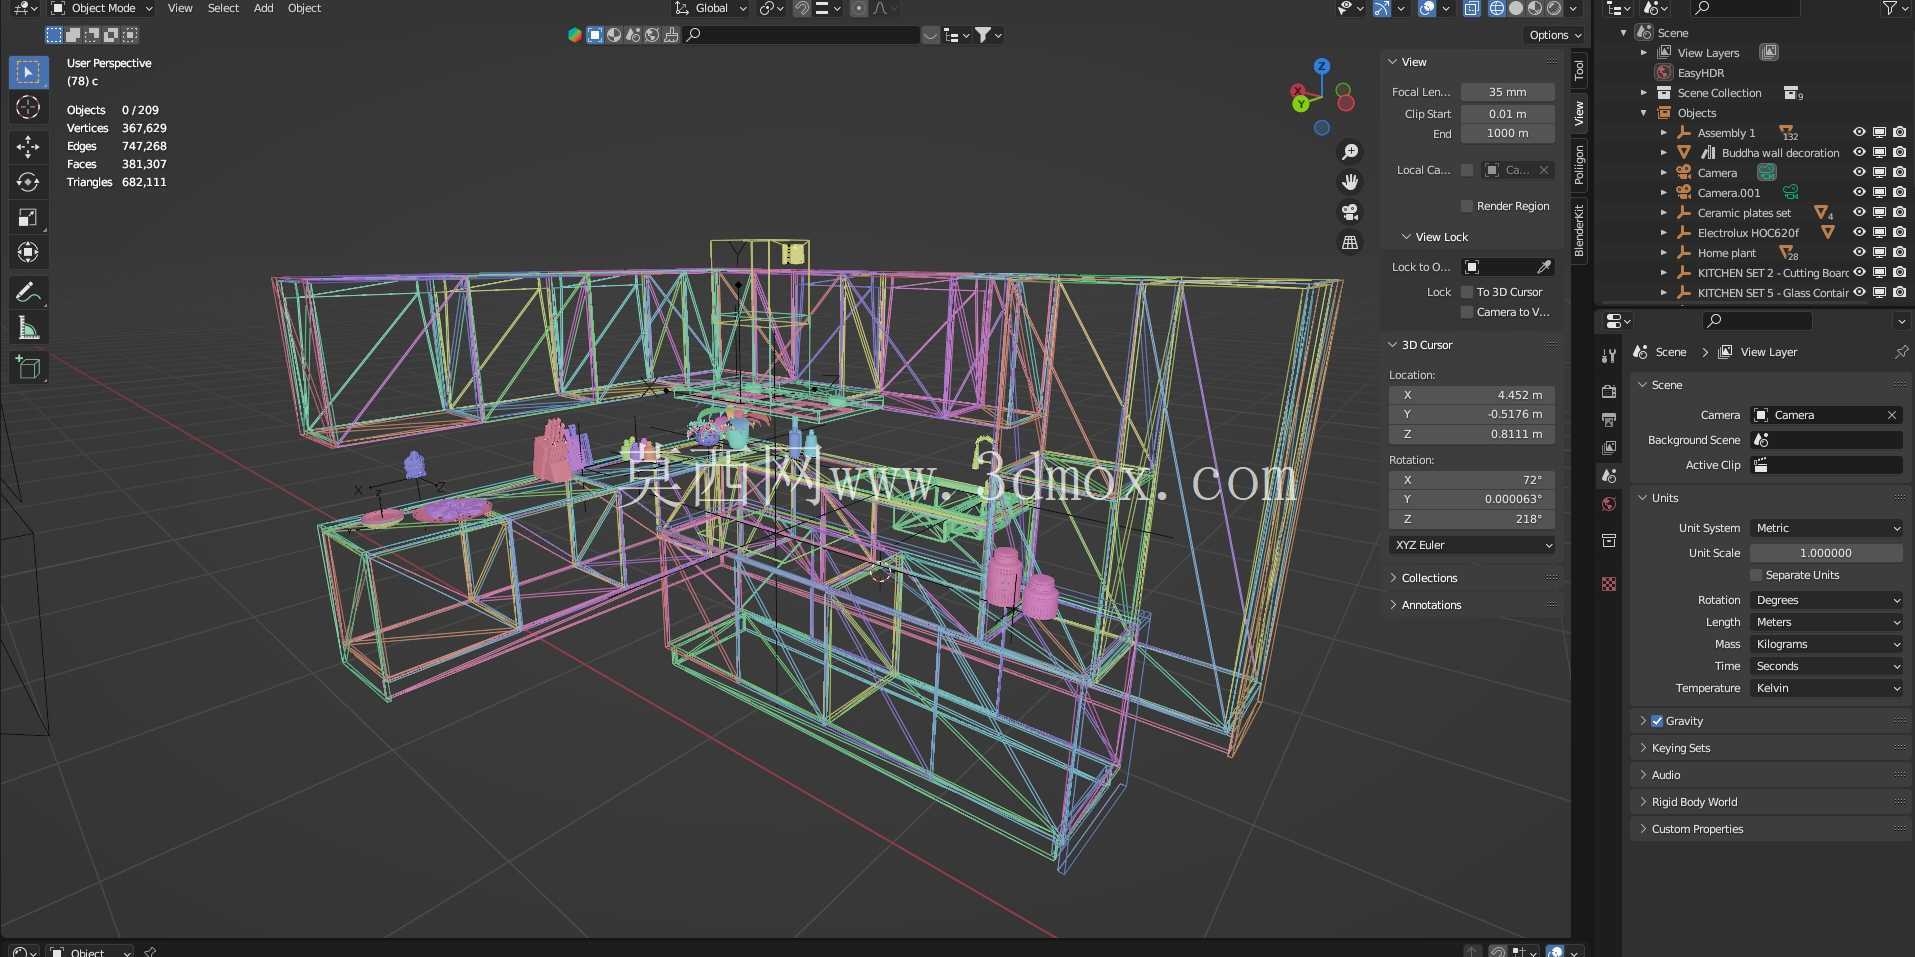Click the Clip Start 0.01 m field

pos(1507,114)
